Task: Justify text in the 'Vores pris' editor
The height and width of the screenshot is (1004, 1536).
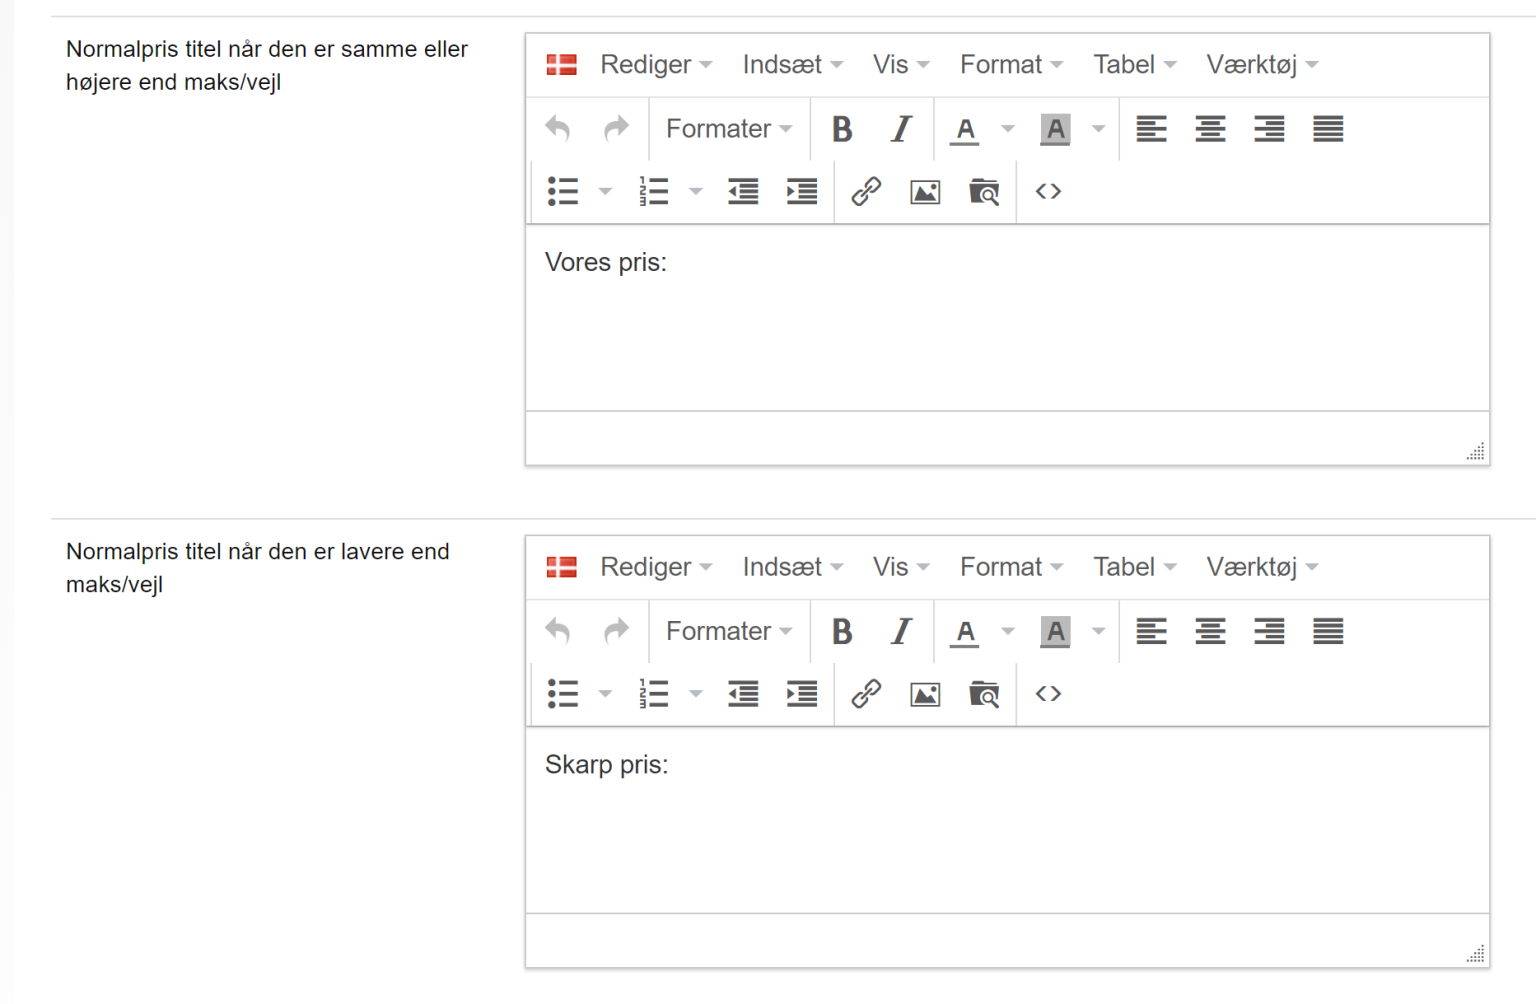Action: [1328, 129]
